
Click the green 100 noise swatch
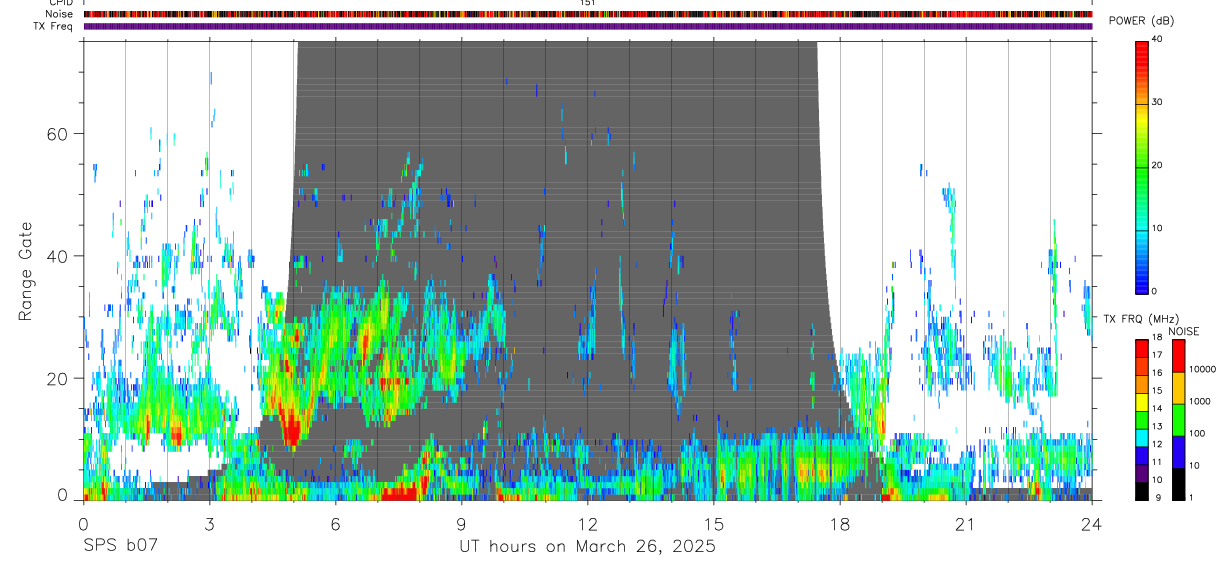click(x=1178, y=420)
